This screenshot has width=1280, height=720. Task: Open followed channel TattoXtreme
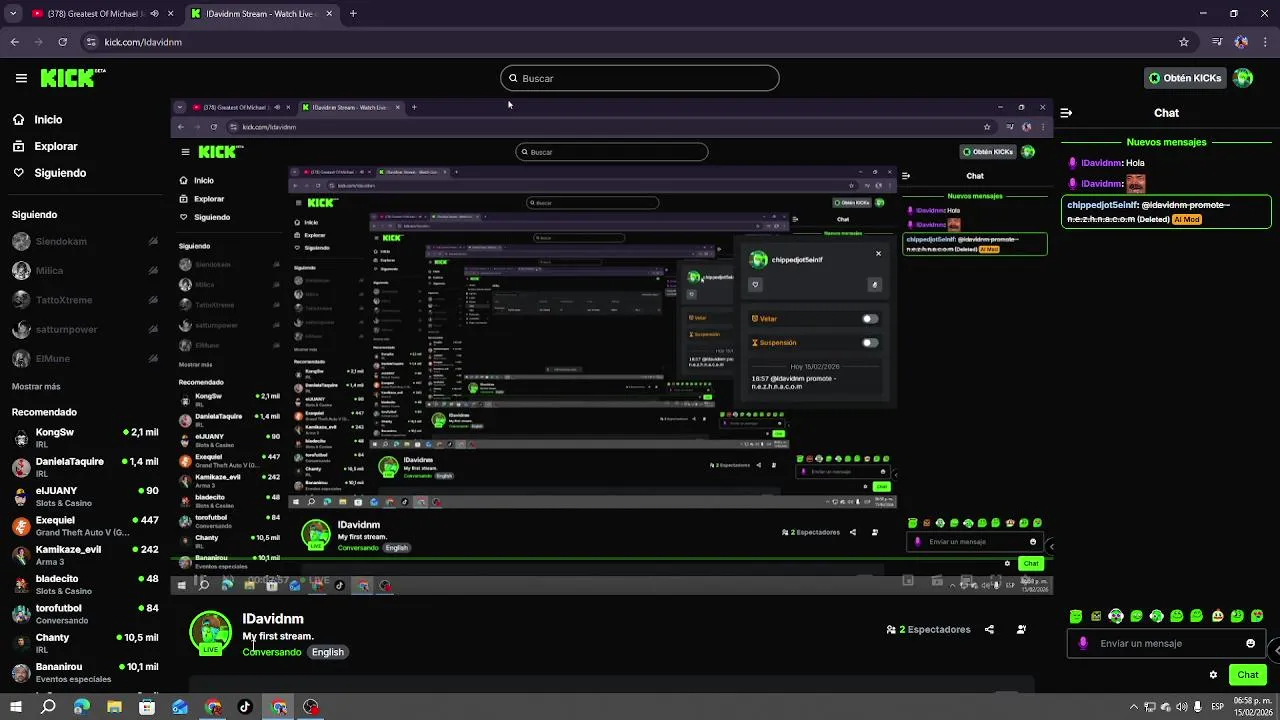pos(85,300)
